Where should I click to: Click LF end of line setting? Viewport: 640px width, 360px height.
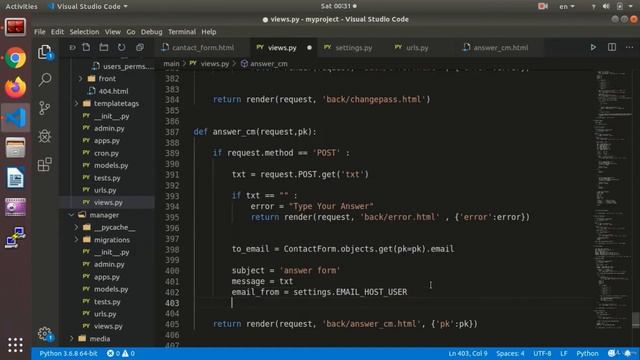click(564, 353)
